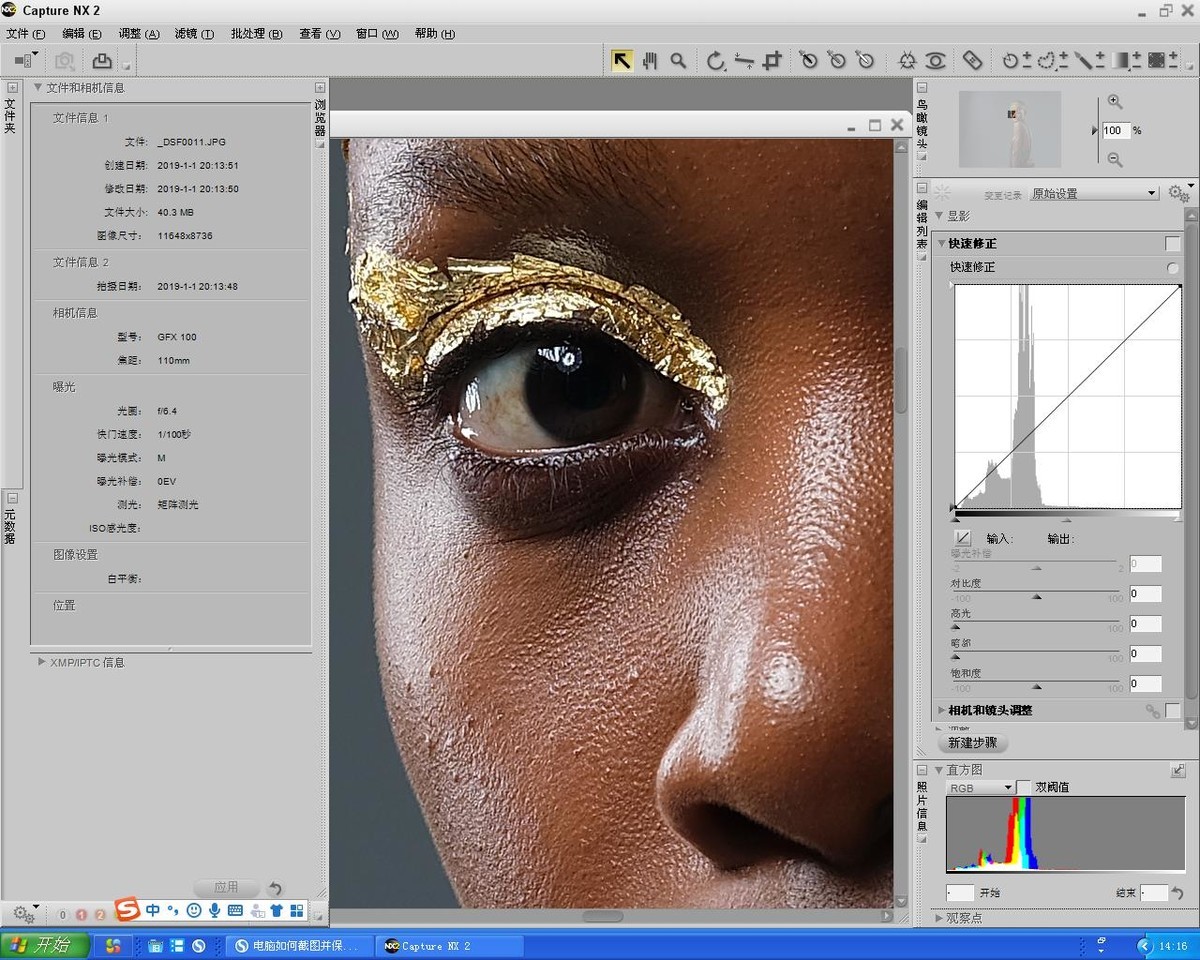Open the RGB channel dropdown
The image size is (1200, 960).
coord(980,787)
